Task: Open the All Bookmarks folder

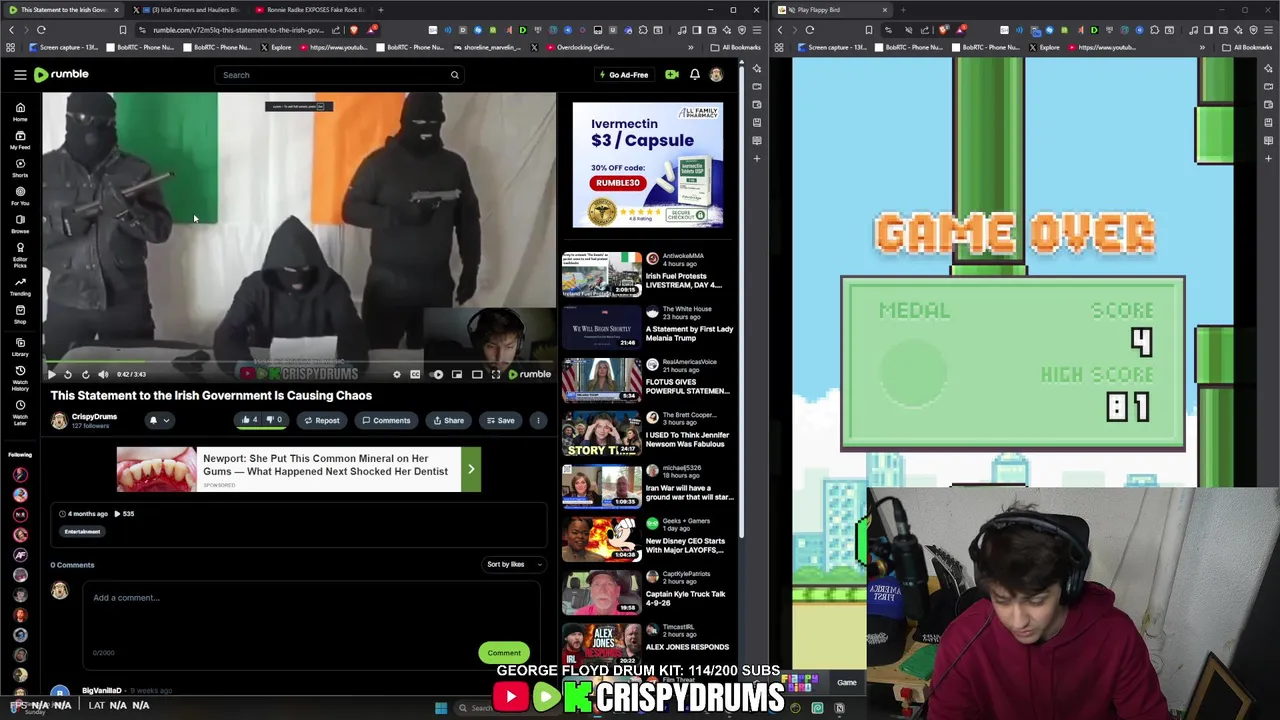Action: pos(736,47)
